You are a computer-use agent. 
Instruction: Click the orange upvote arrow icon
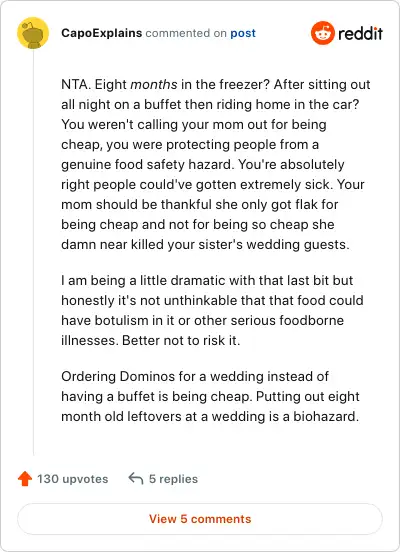click(x=25, y=479)
